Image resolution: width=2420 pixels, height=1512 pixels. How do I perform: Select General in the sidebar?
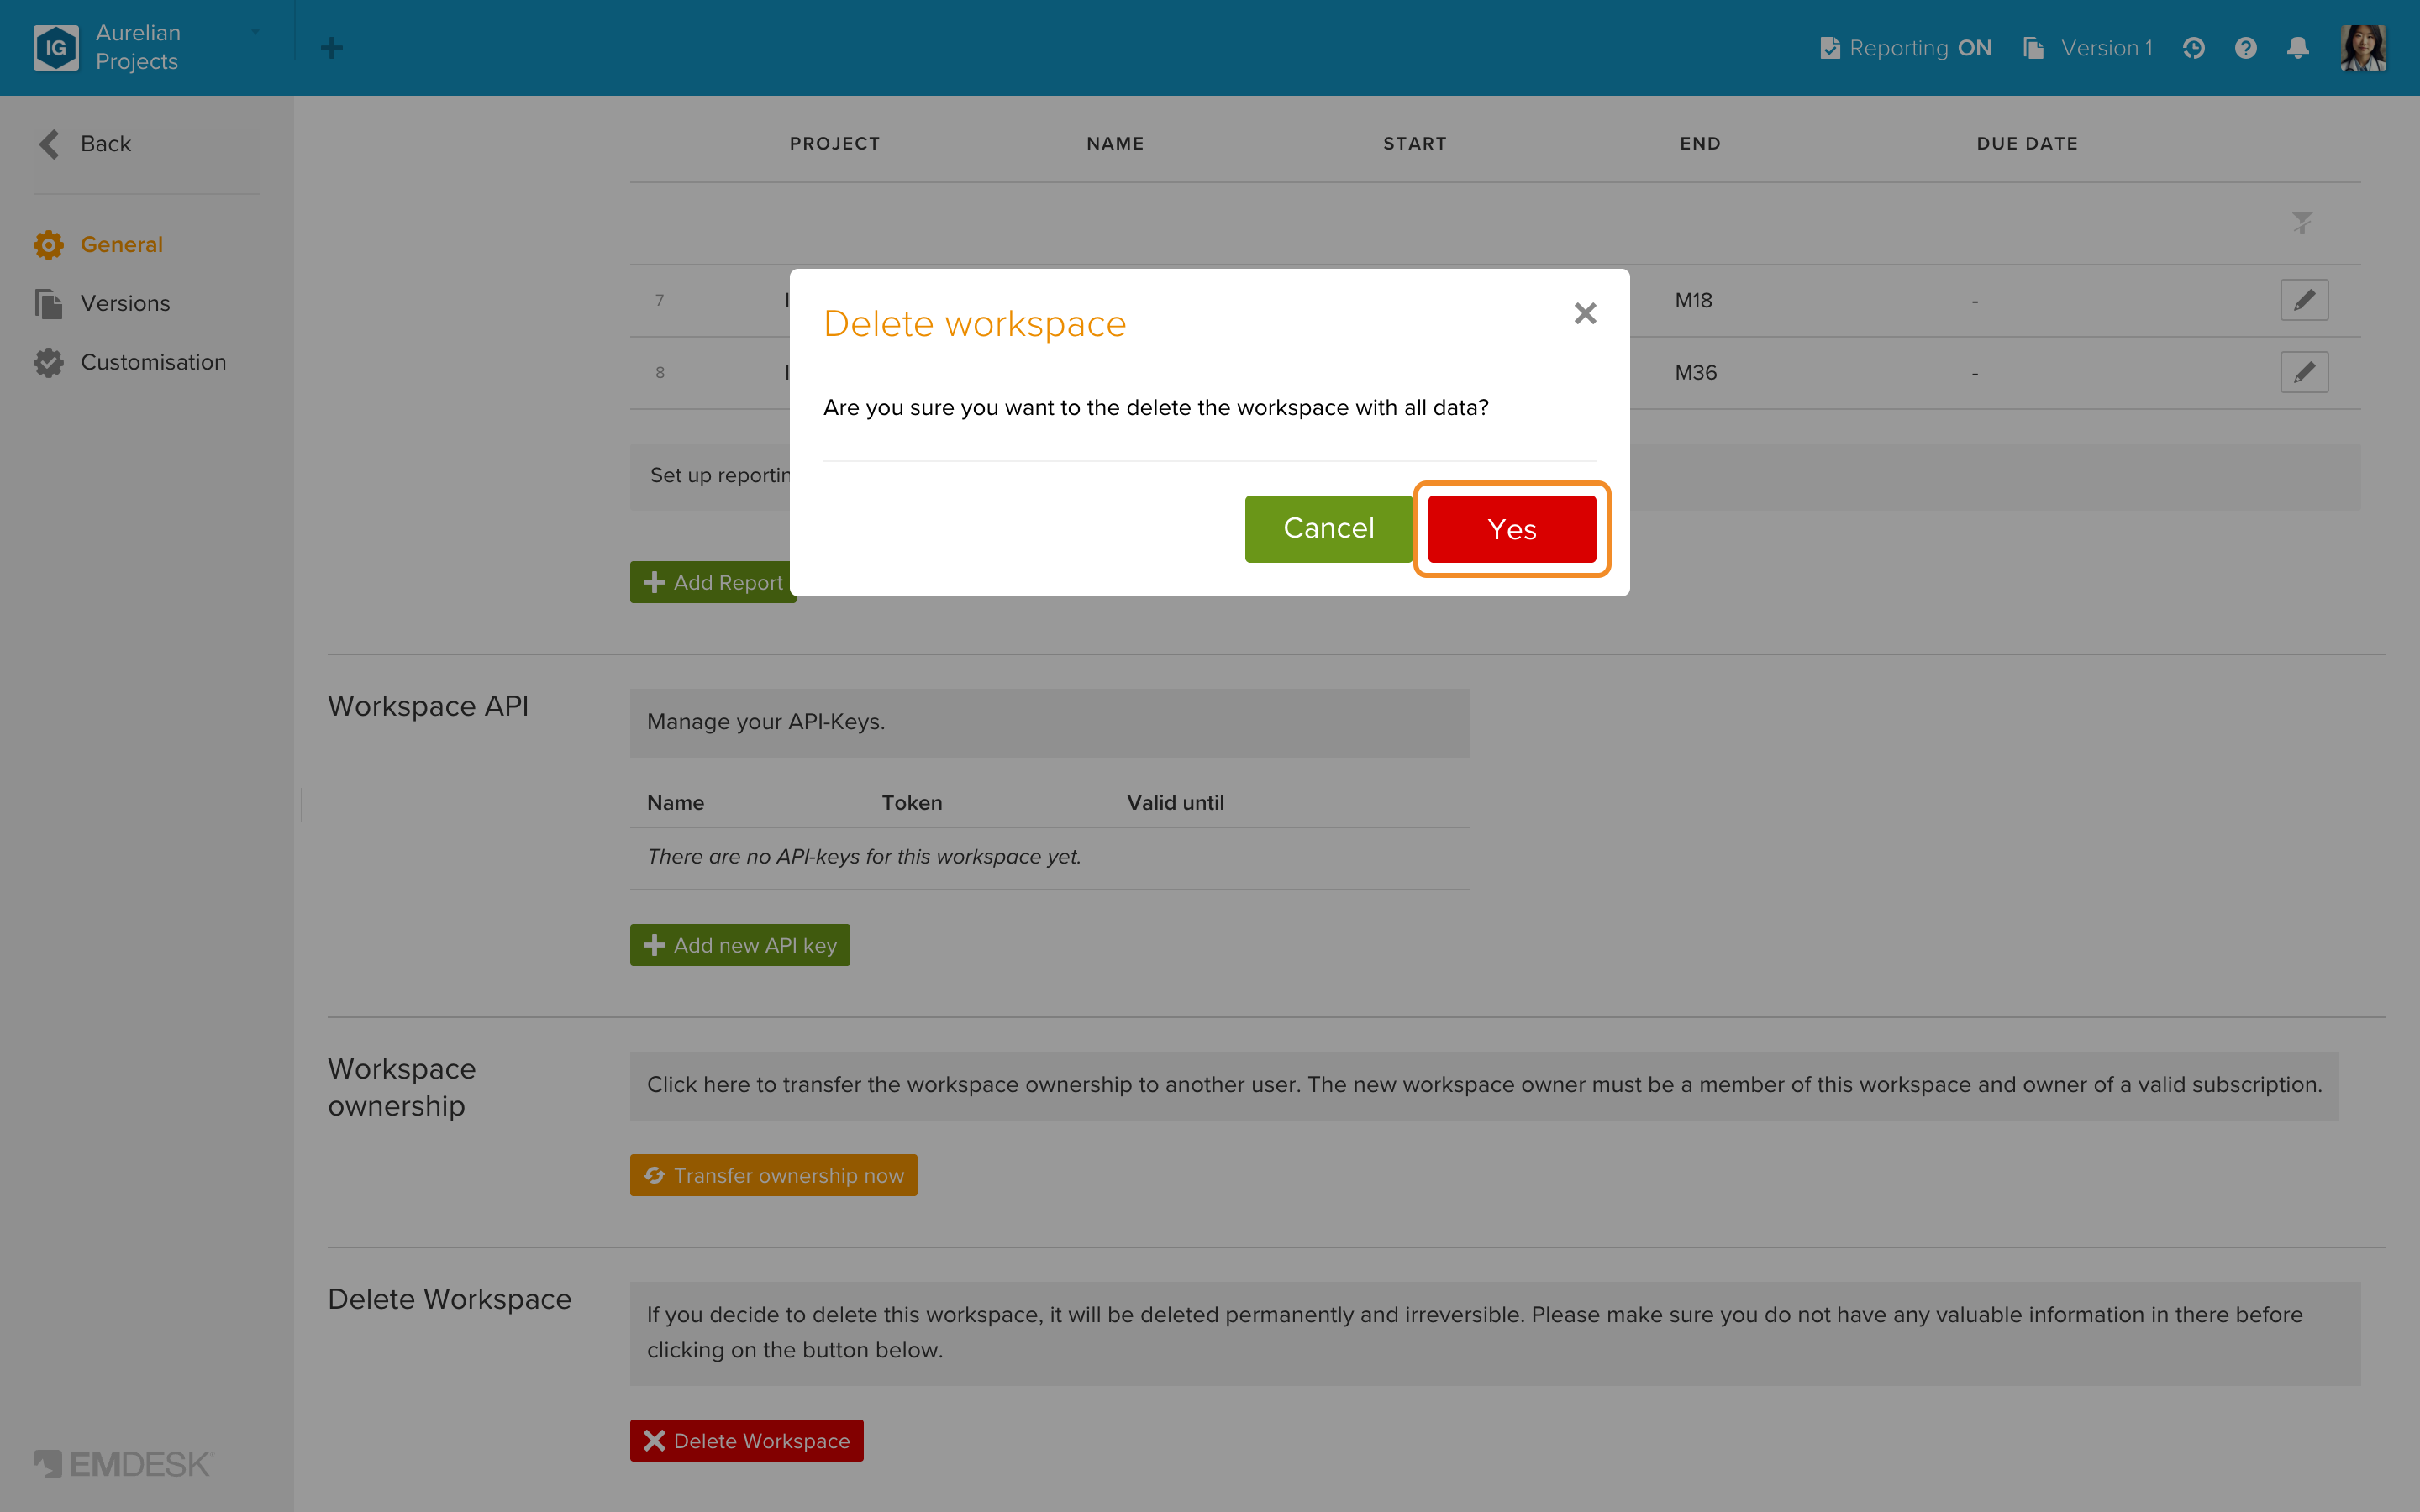[x=98, y=244]
